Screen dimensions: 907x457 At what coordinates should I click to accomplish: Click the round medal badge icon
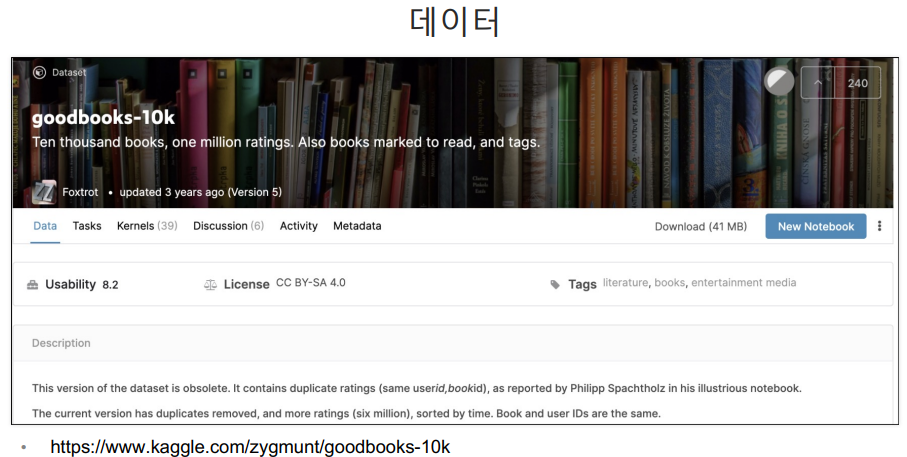click(x=779, y=82)
